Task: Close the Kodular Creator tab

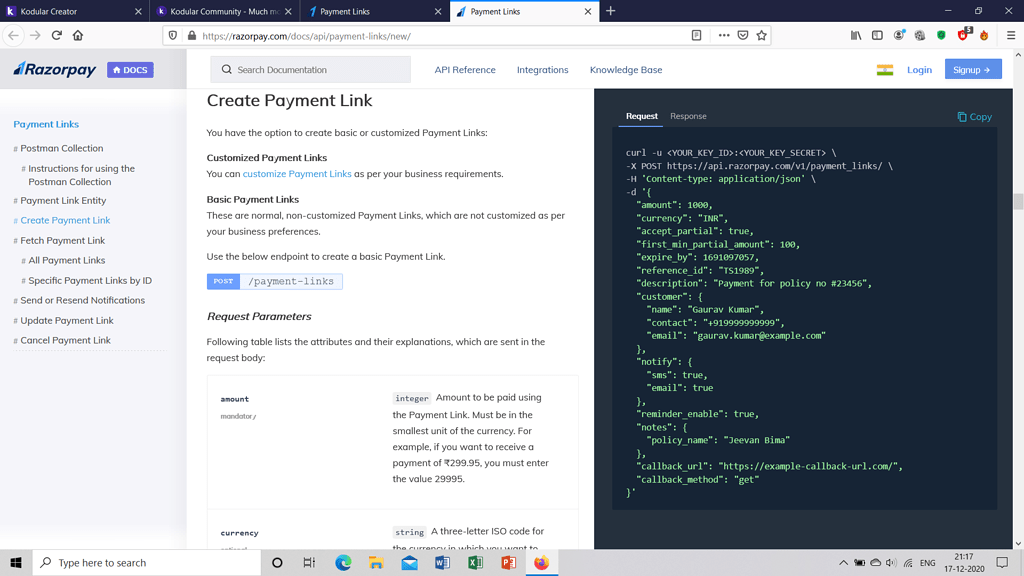Action: pos(138,11)
